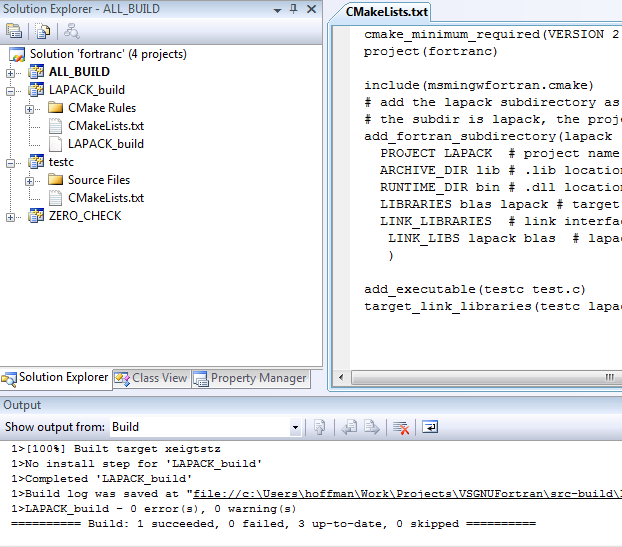Click the testc project icon
Screen dimensions: 622x547
(x=36, y=161)
